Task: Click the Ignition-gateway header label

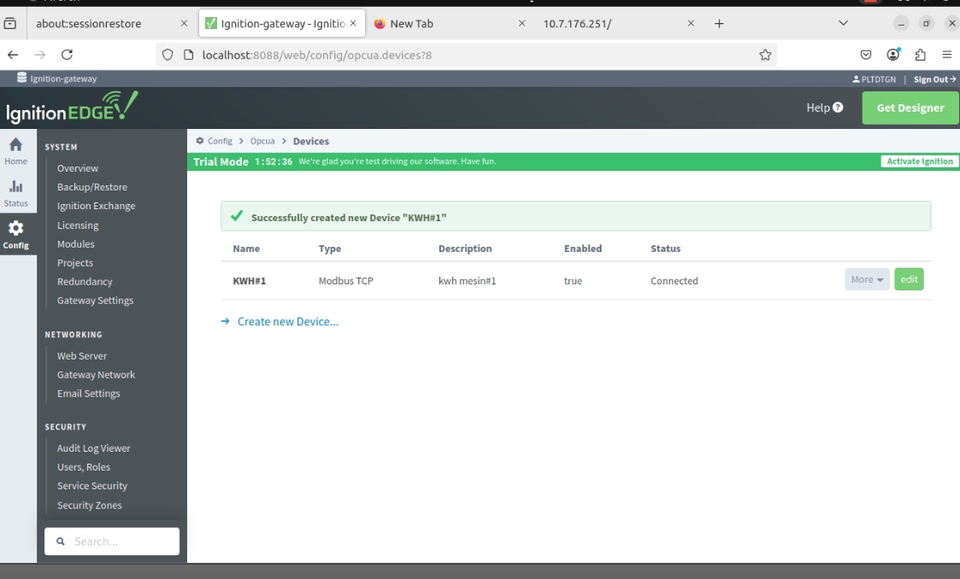Action: point(63,79)
